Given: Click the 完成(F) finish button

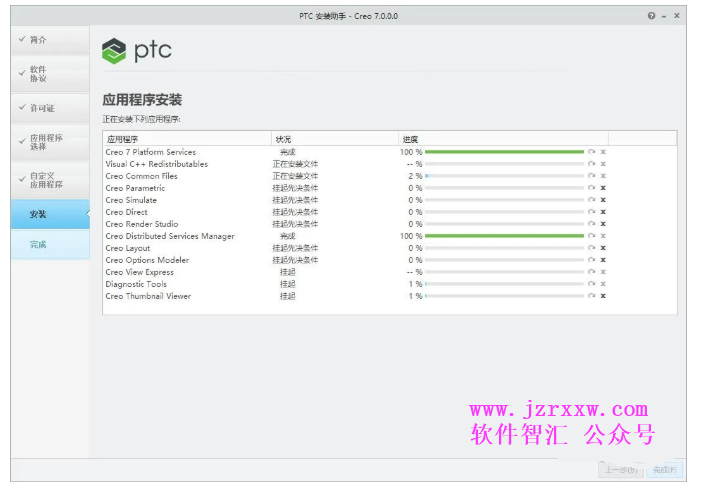Looking at the screenshot, I should click(x=665, y=470).
